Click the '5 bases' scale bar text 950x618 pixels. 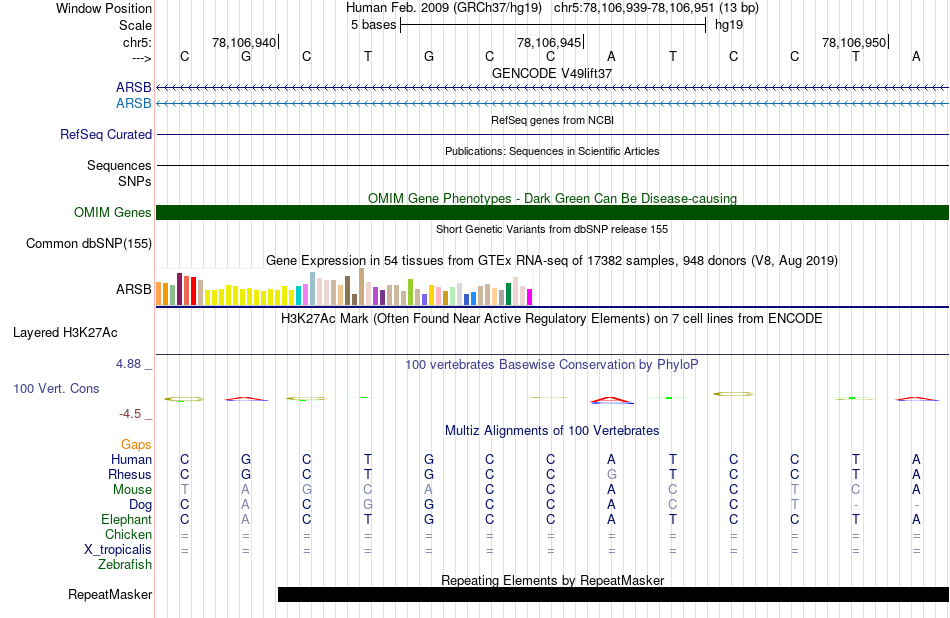(x=373, y=25)
